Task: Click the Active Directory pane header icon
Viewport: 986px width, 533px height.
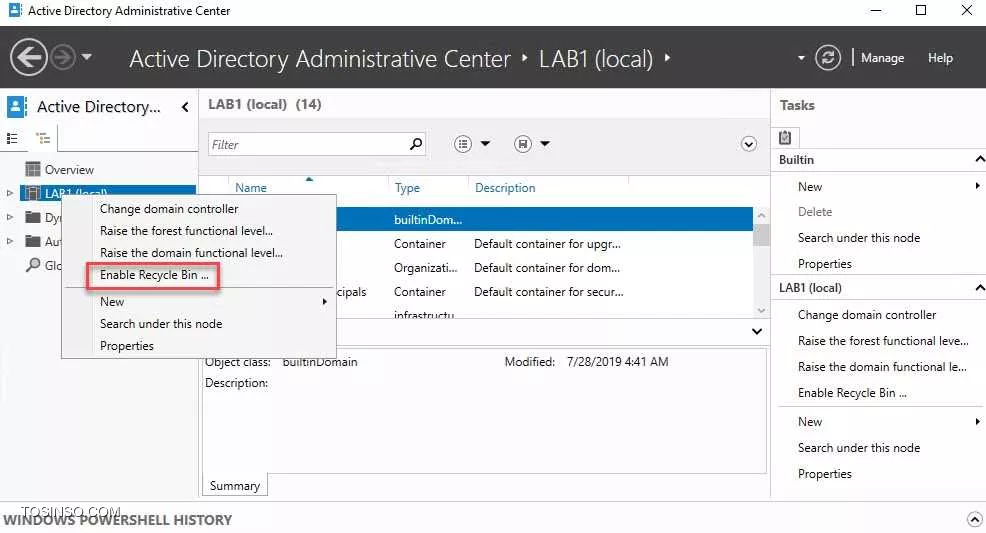Action: click(16, 107)
